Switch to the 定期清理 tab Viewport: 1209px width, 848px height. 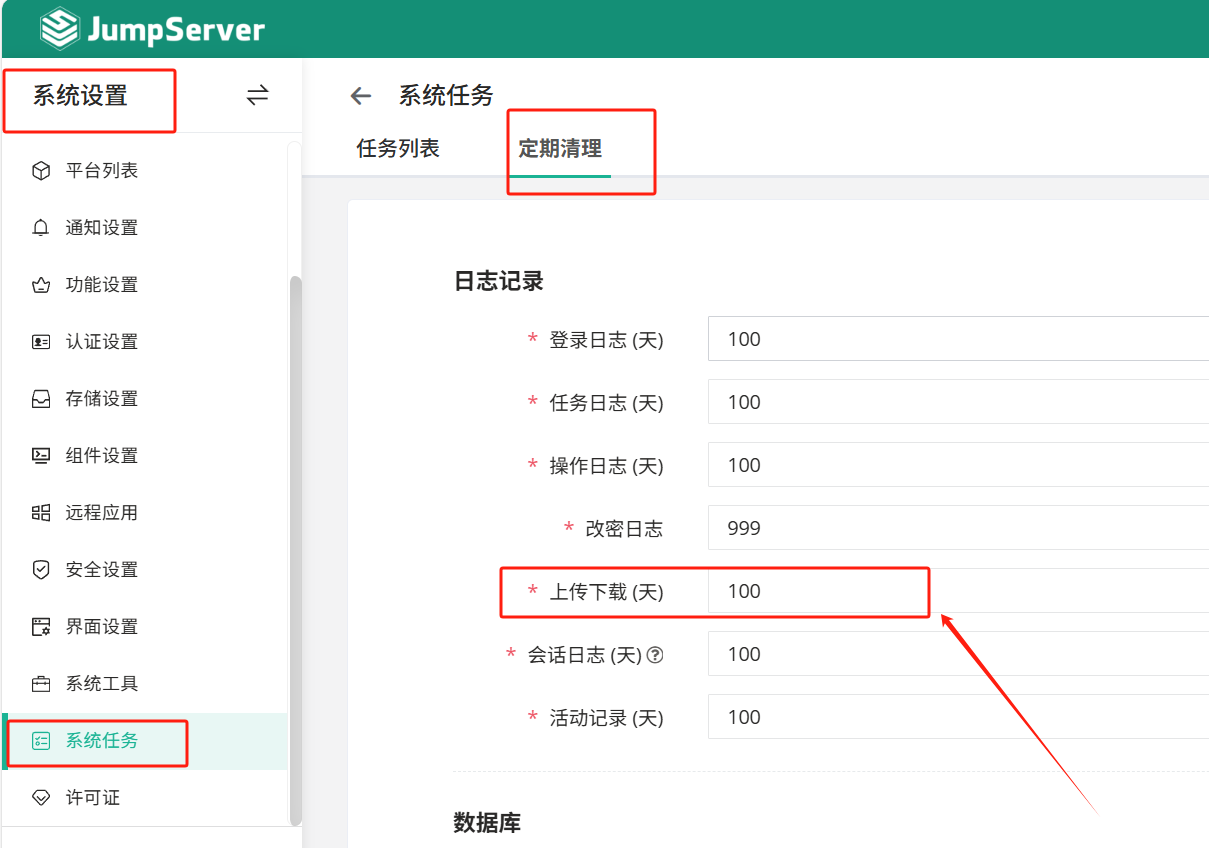point(560,149)
